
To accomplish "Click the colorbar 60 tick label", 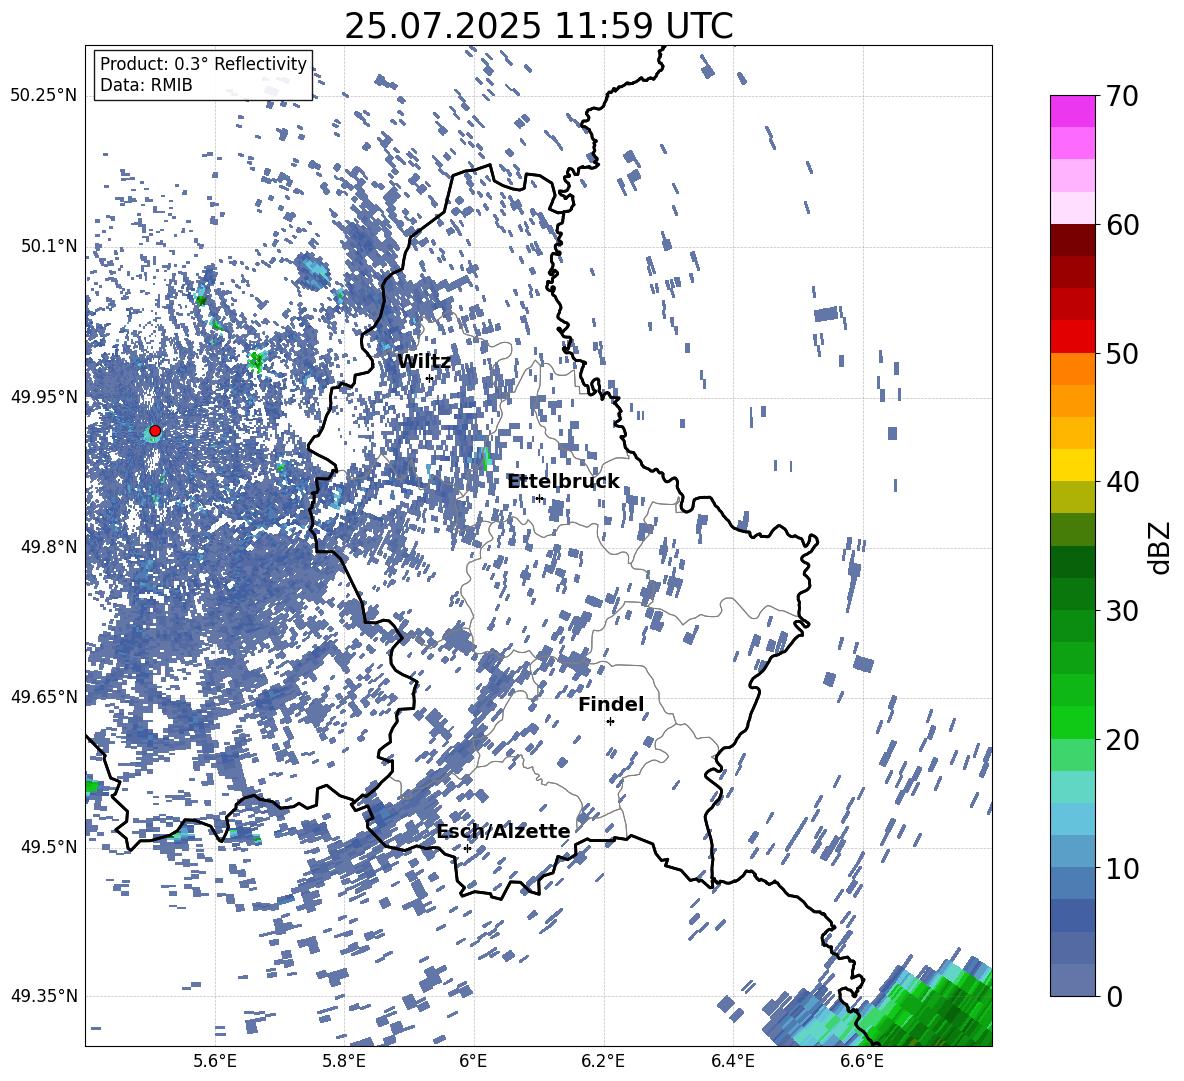I will tap(1121, 224).
